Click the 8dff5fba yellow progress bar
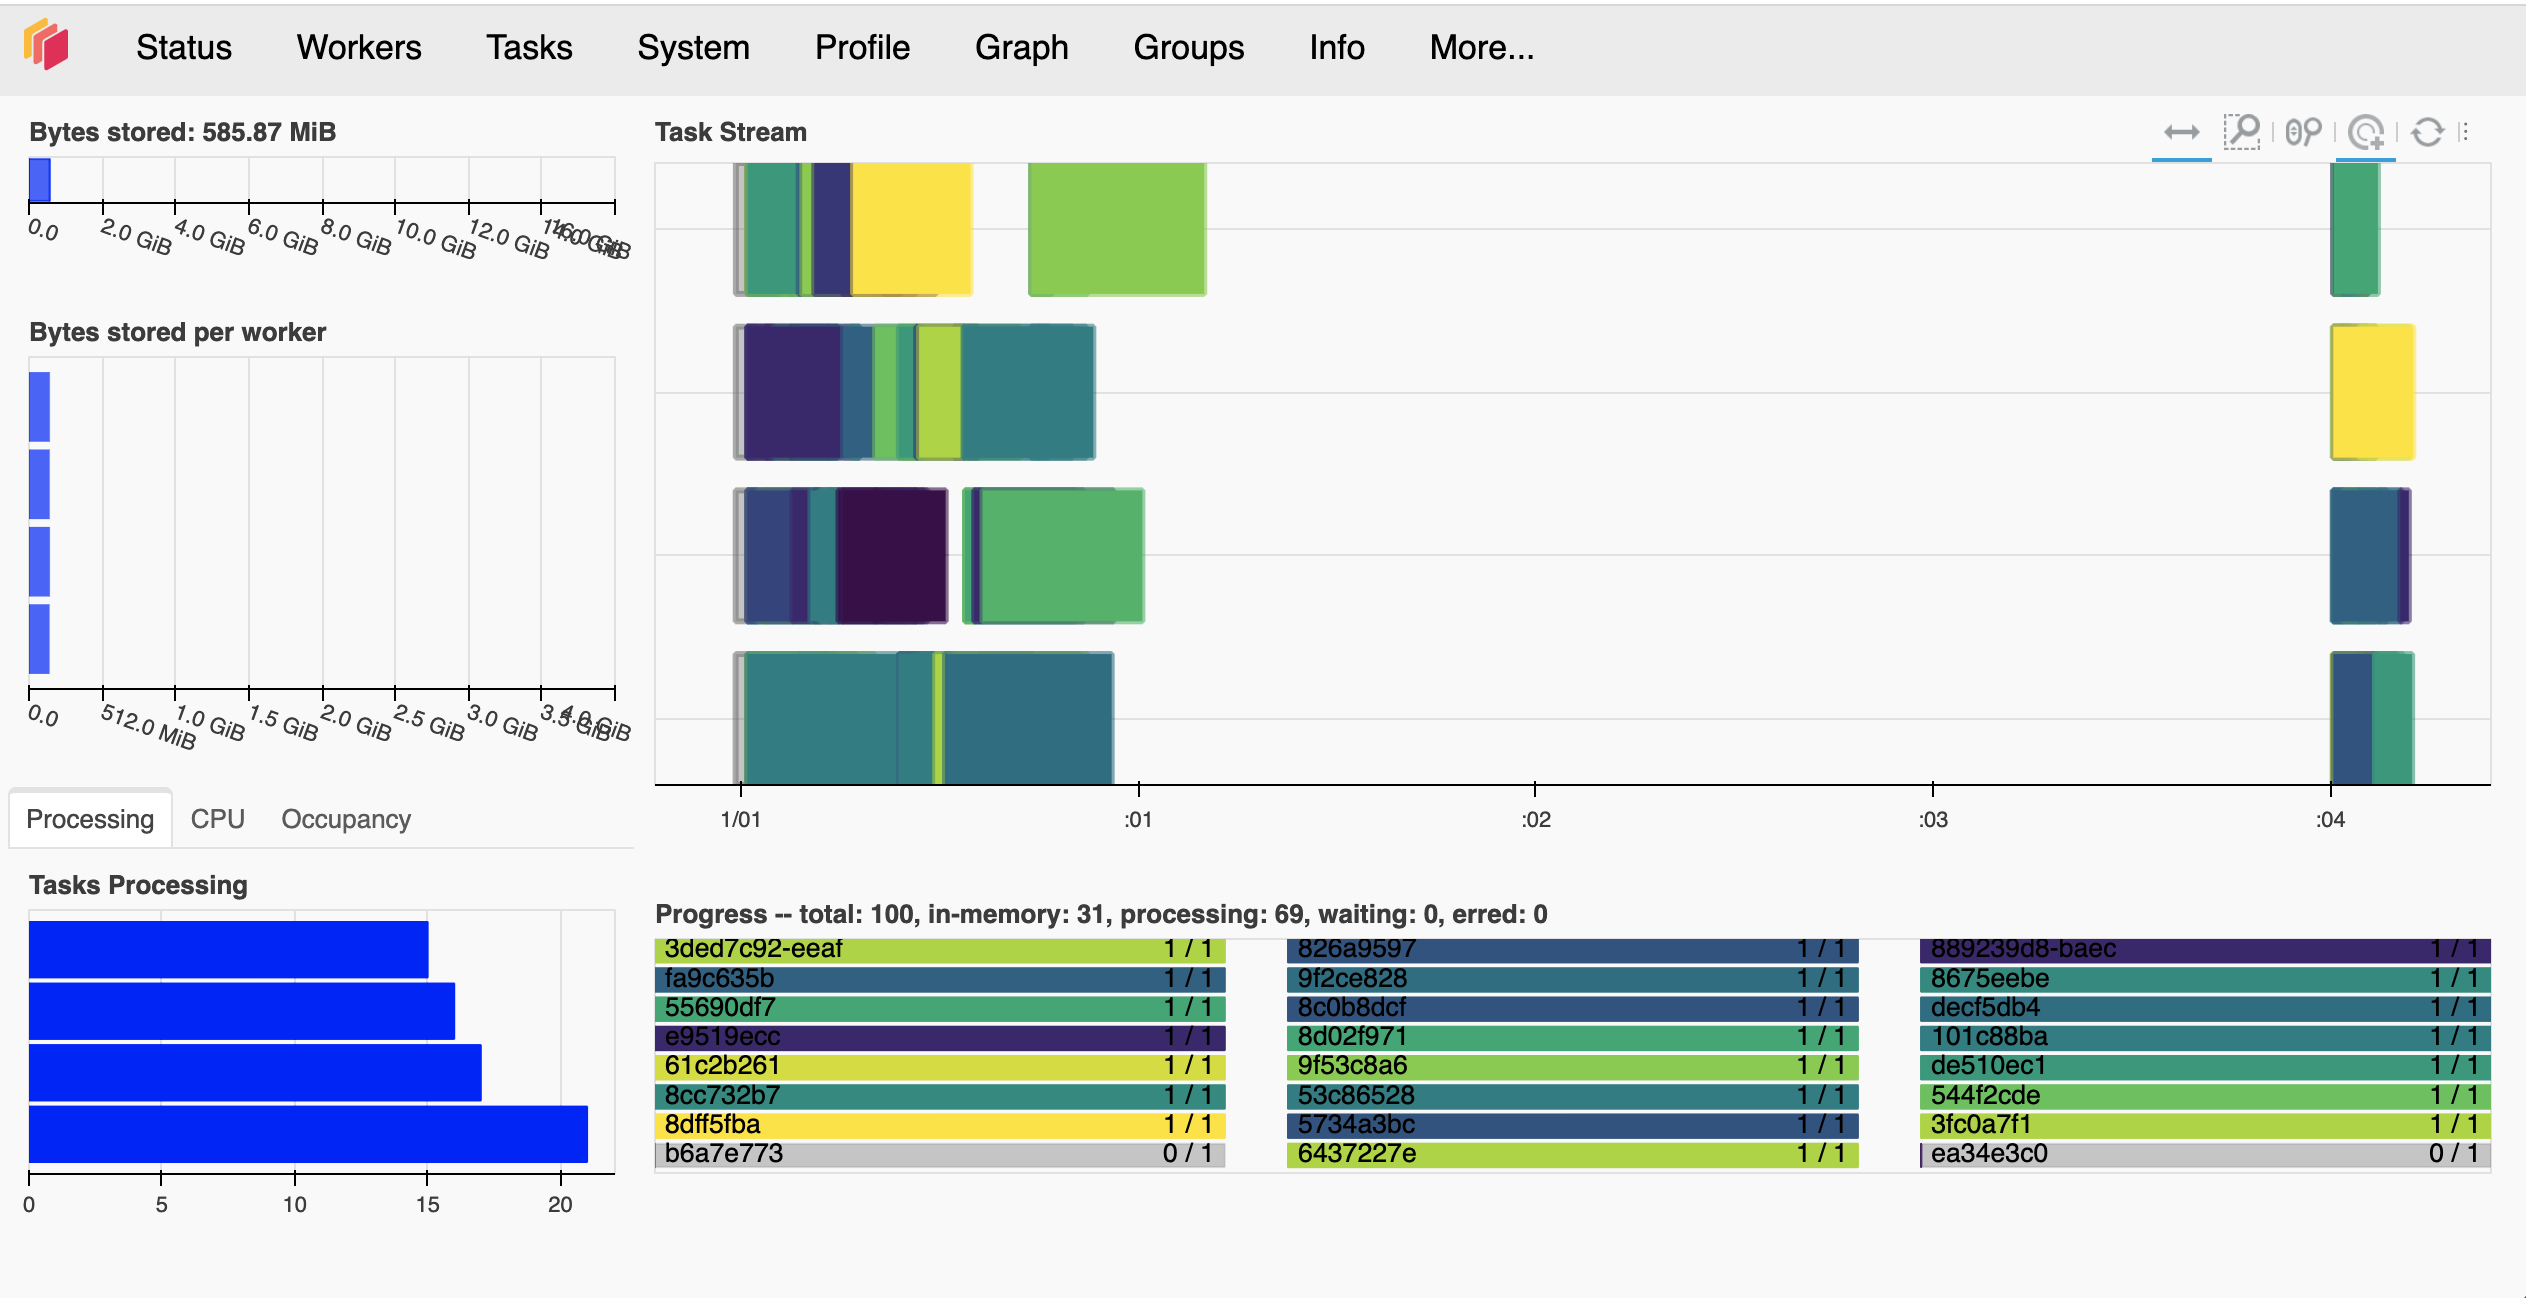 [940, 1125]
